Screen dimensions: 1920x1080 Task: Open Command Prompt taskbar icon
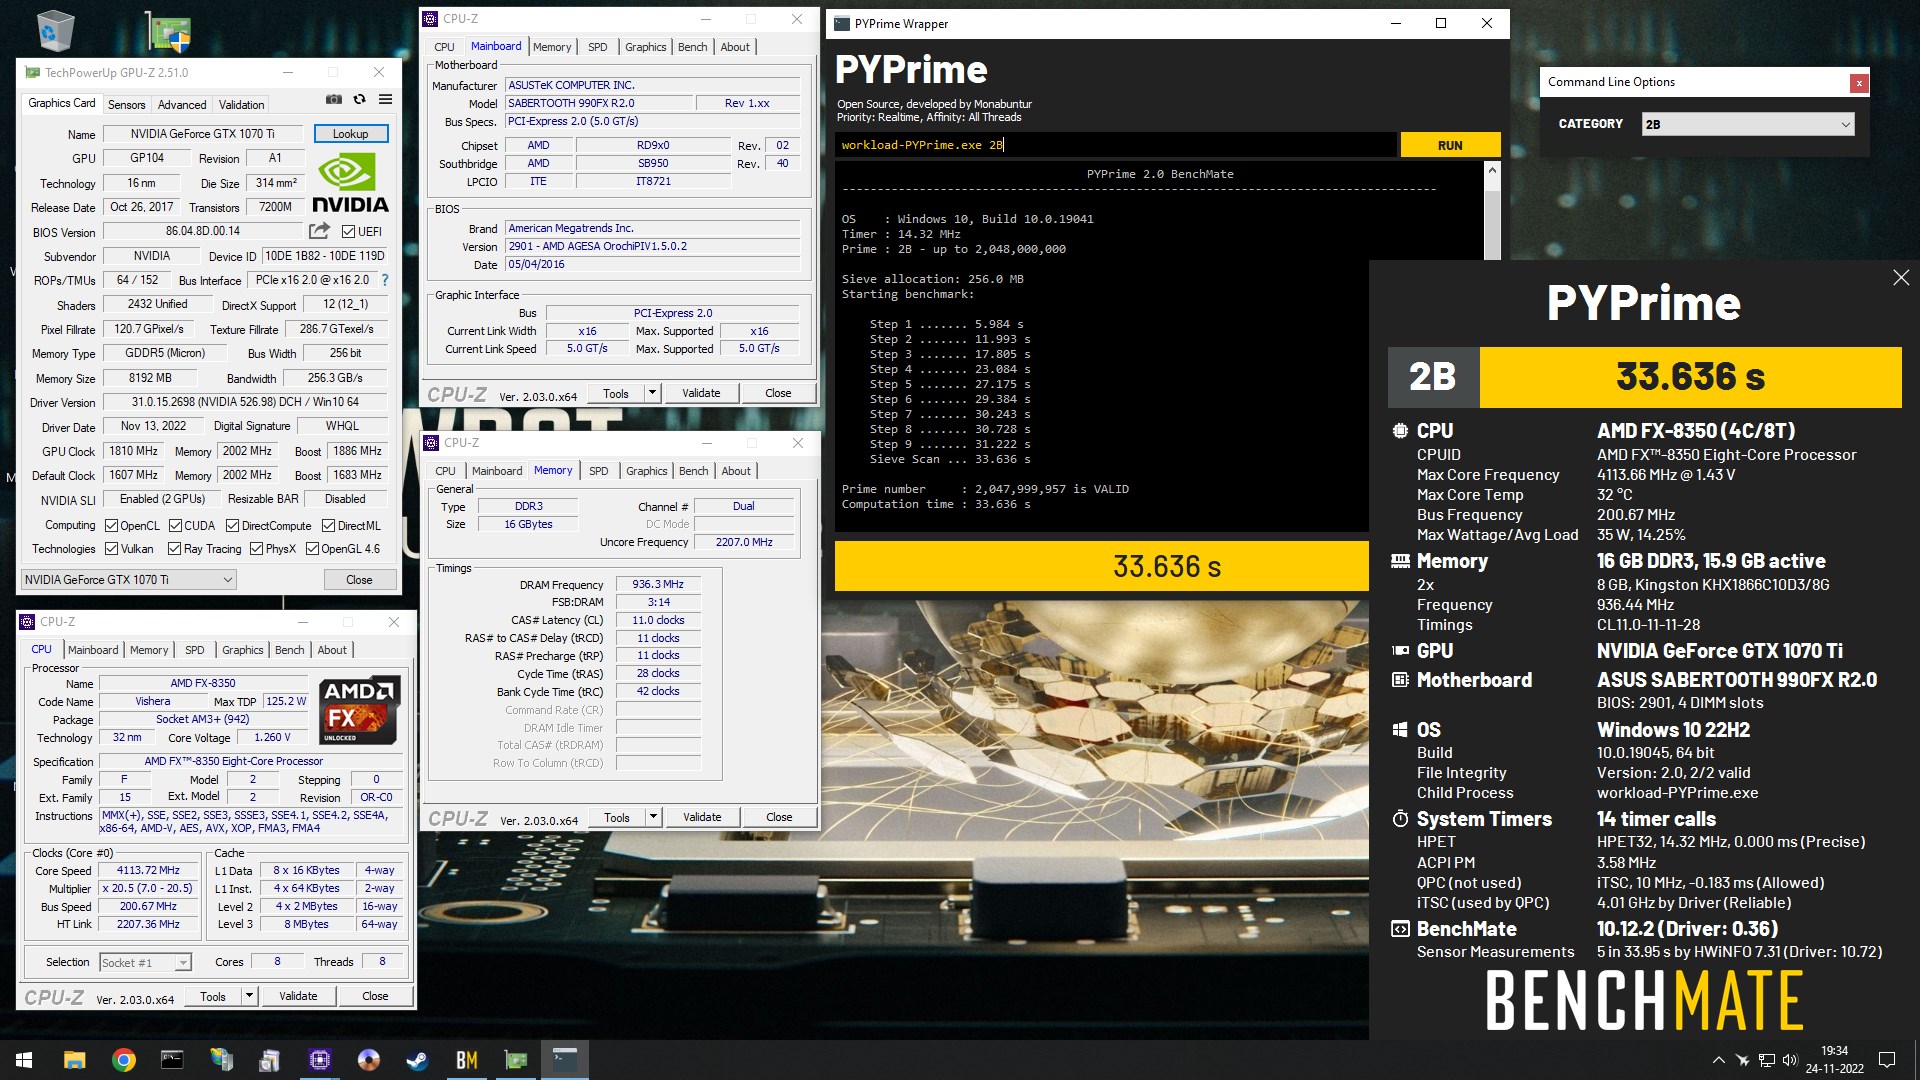click(172, 1060)
